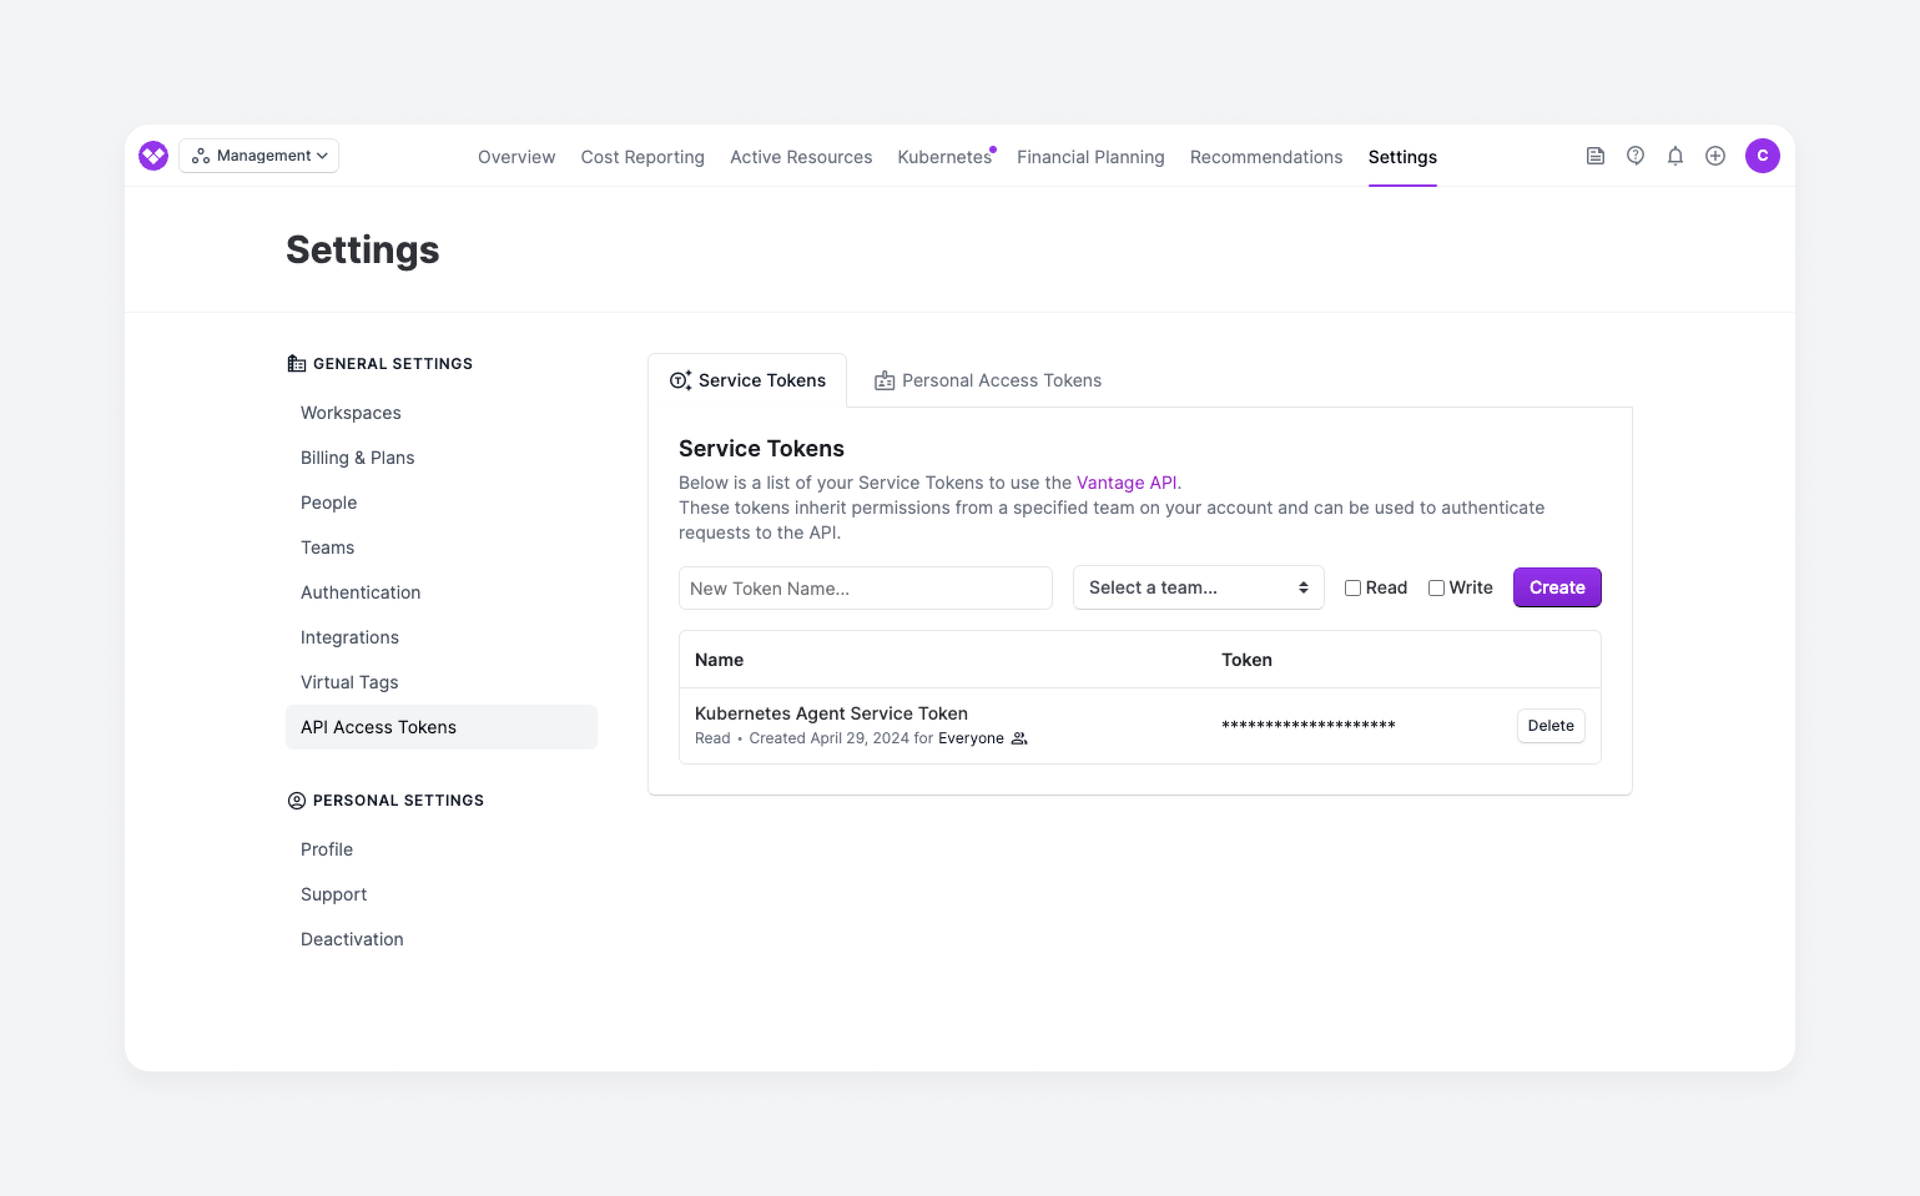Screen dimensions: 1920x1196
Task: Enable the Read permission checkbox
Action: 1352,588
